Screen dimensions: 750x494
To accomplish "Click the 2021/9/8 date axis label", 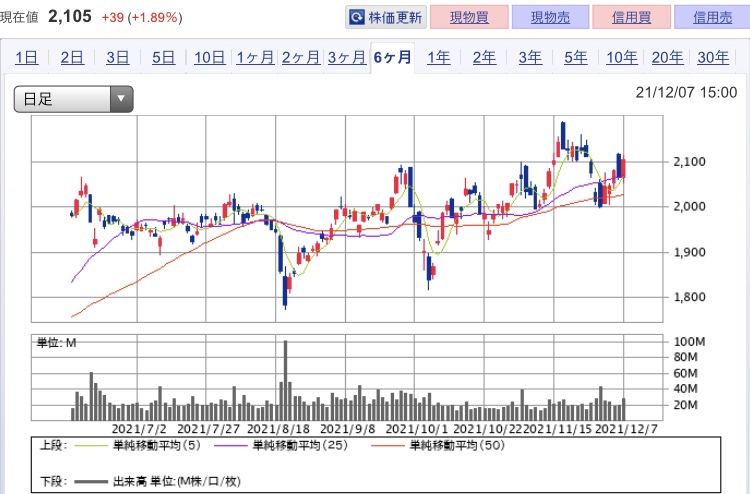I will click(348, 428).
